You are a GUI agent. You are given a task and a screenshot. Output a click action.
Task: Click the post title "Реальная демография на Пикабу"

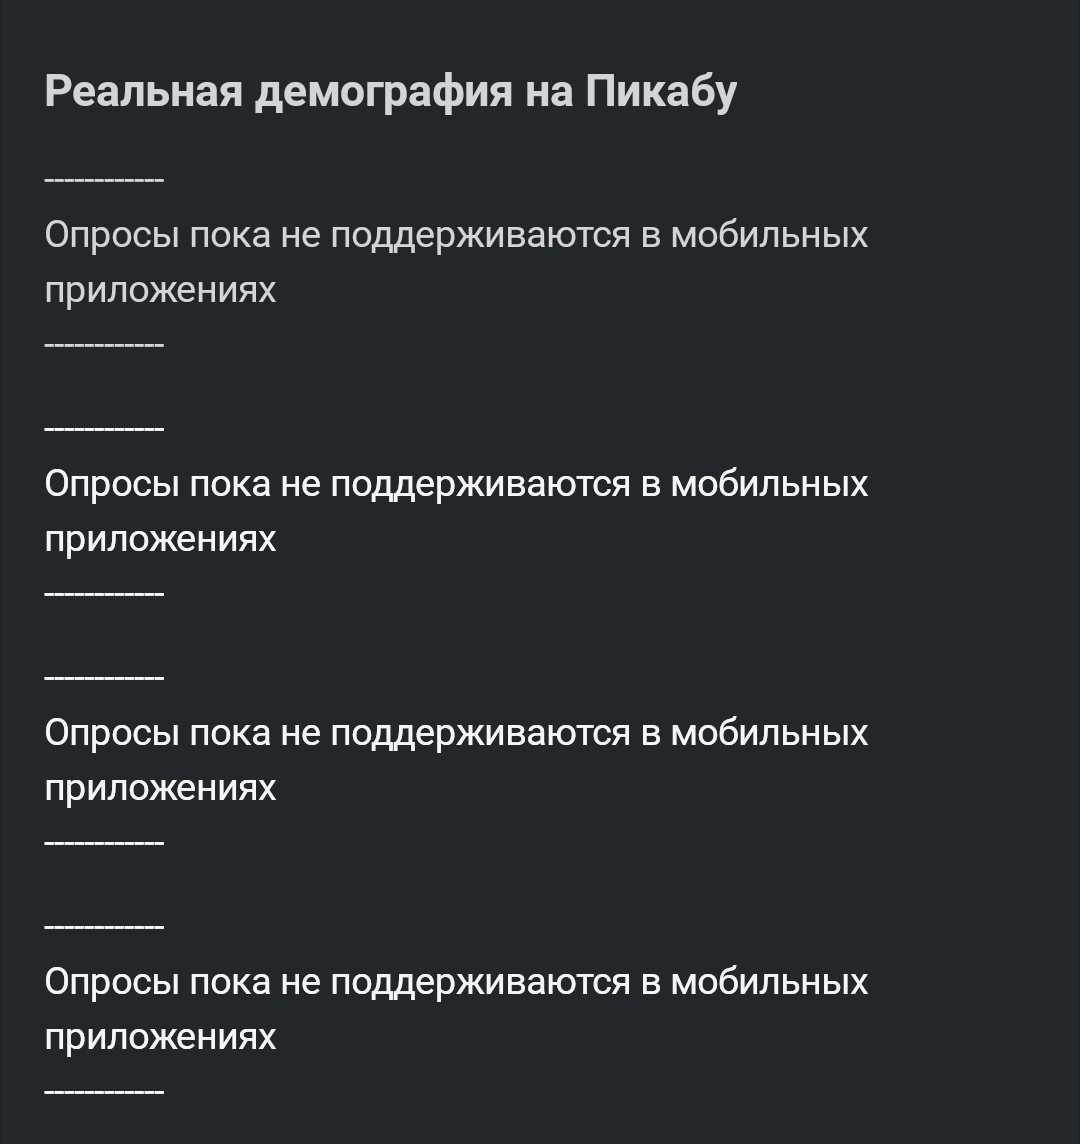point(390,92)
